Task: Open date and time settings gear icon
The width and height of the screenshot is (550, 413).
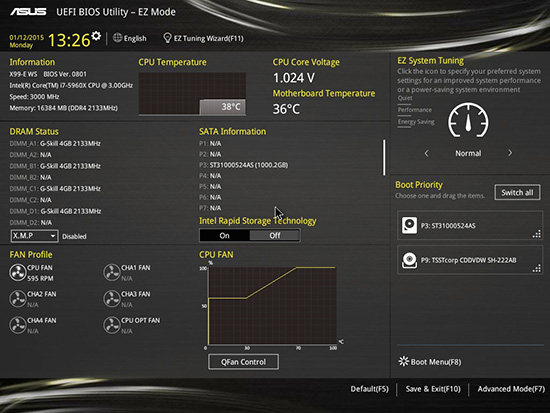Action: pos(96,35)
